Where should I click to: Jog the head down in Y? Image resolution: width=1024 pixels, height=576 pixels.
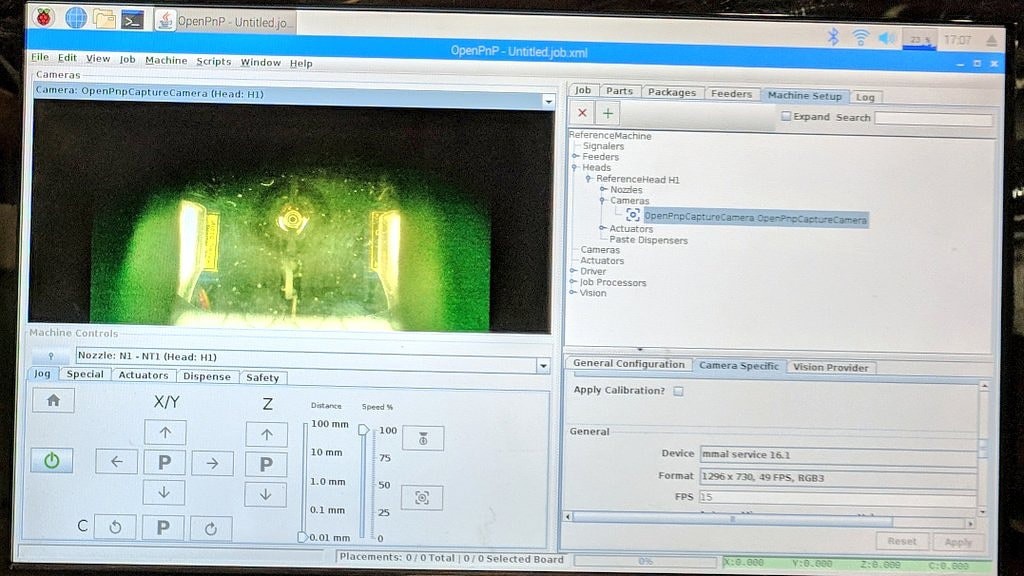[x=164, y=492]
